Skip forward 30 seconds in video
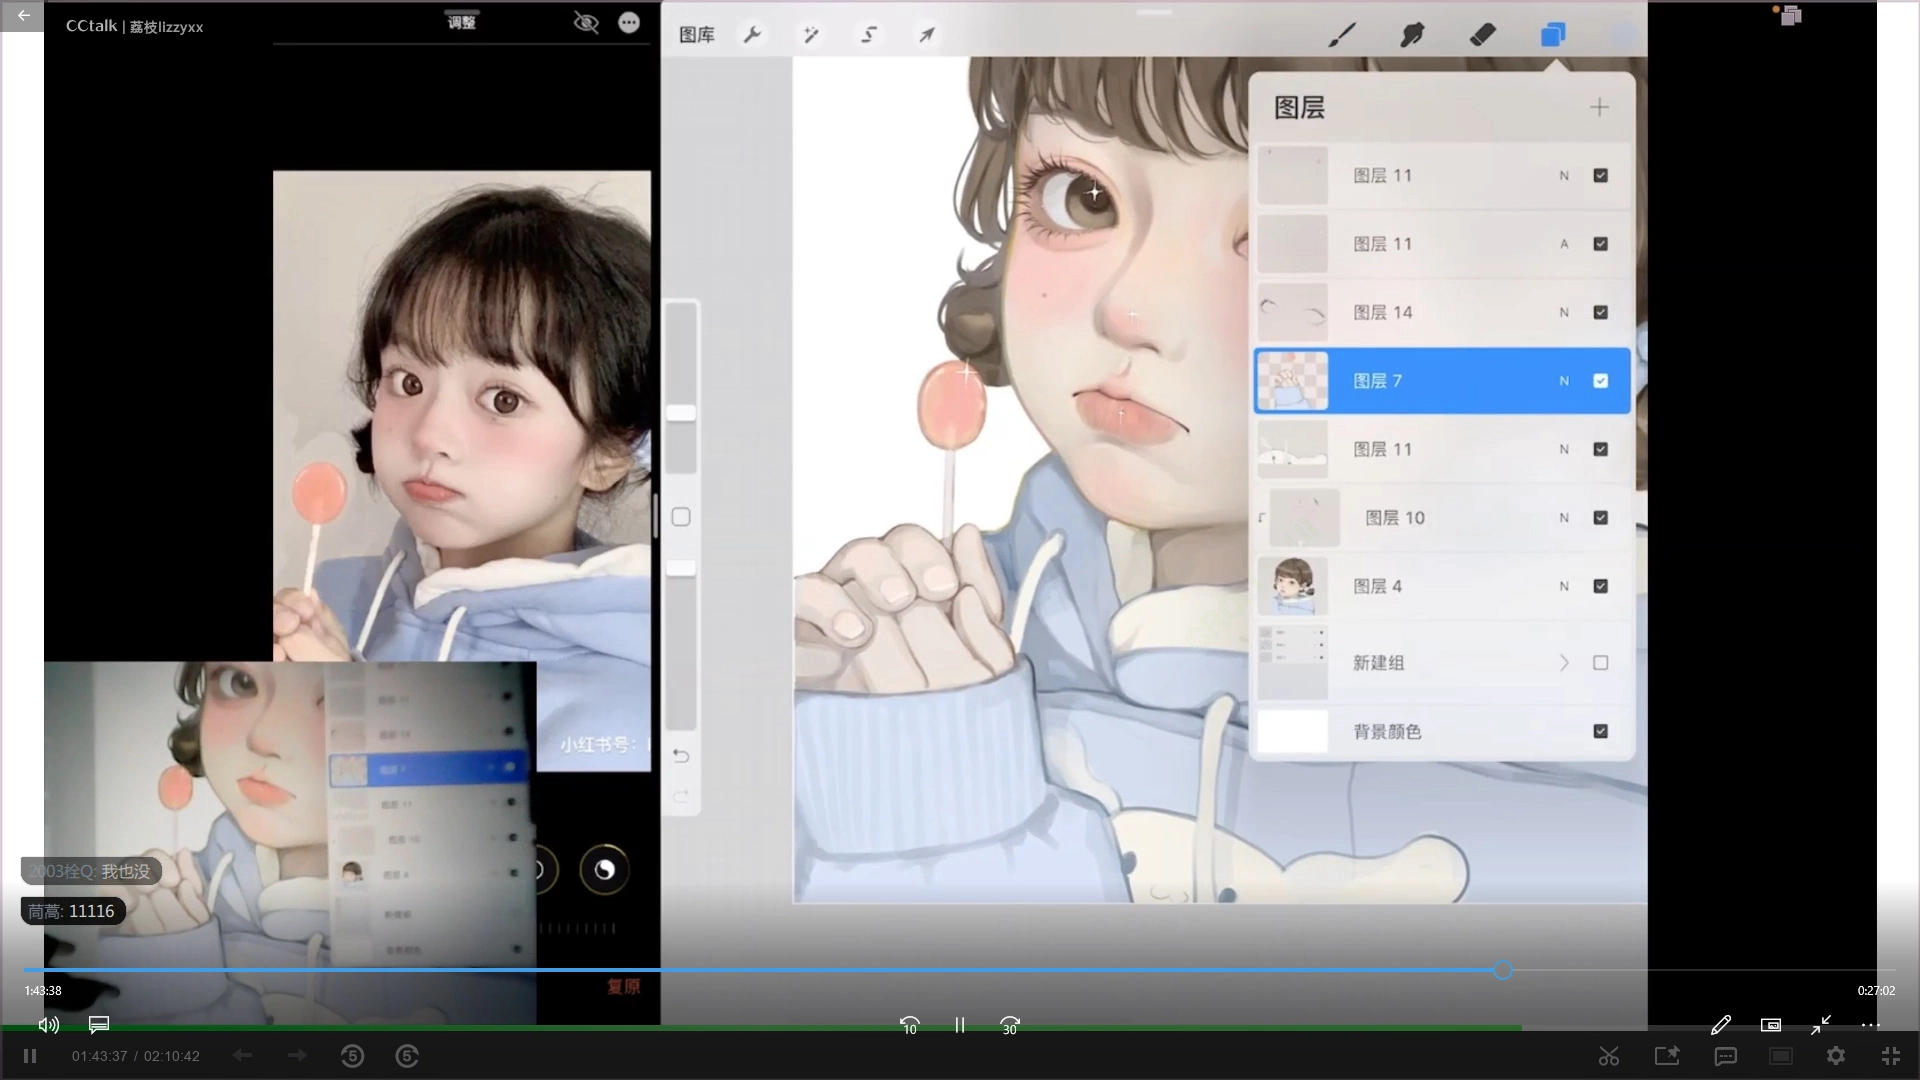Image resolution: width=1920 pixels, height=1080 pixels. click(1009, 1026)
